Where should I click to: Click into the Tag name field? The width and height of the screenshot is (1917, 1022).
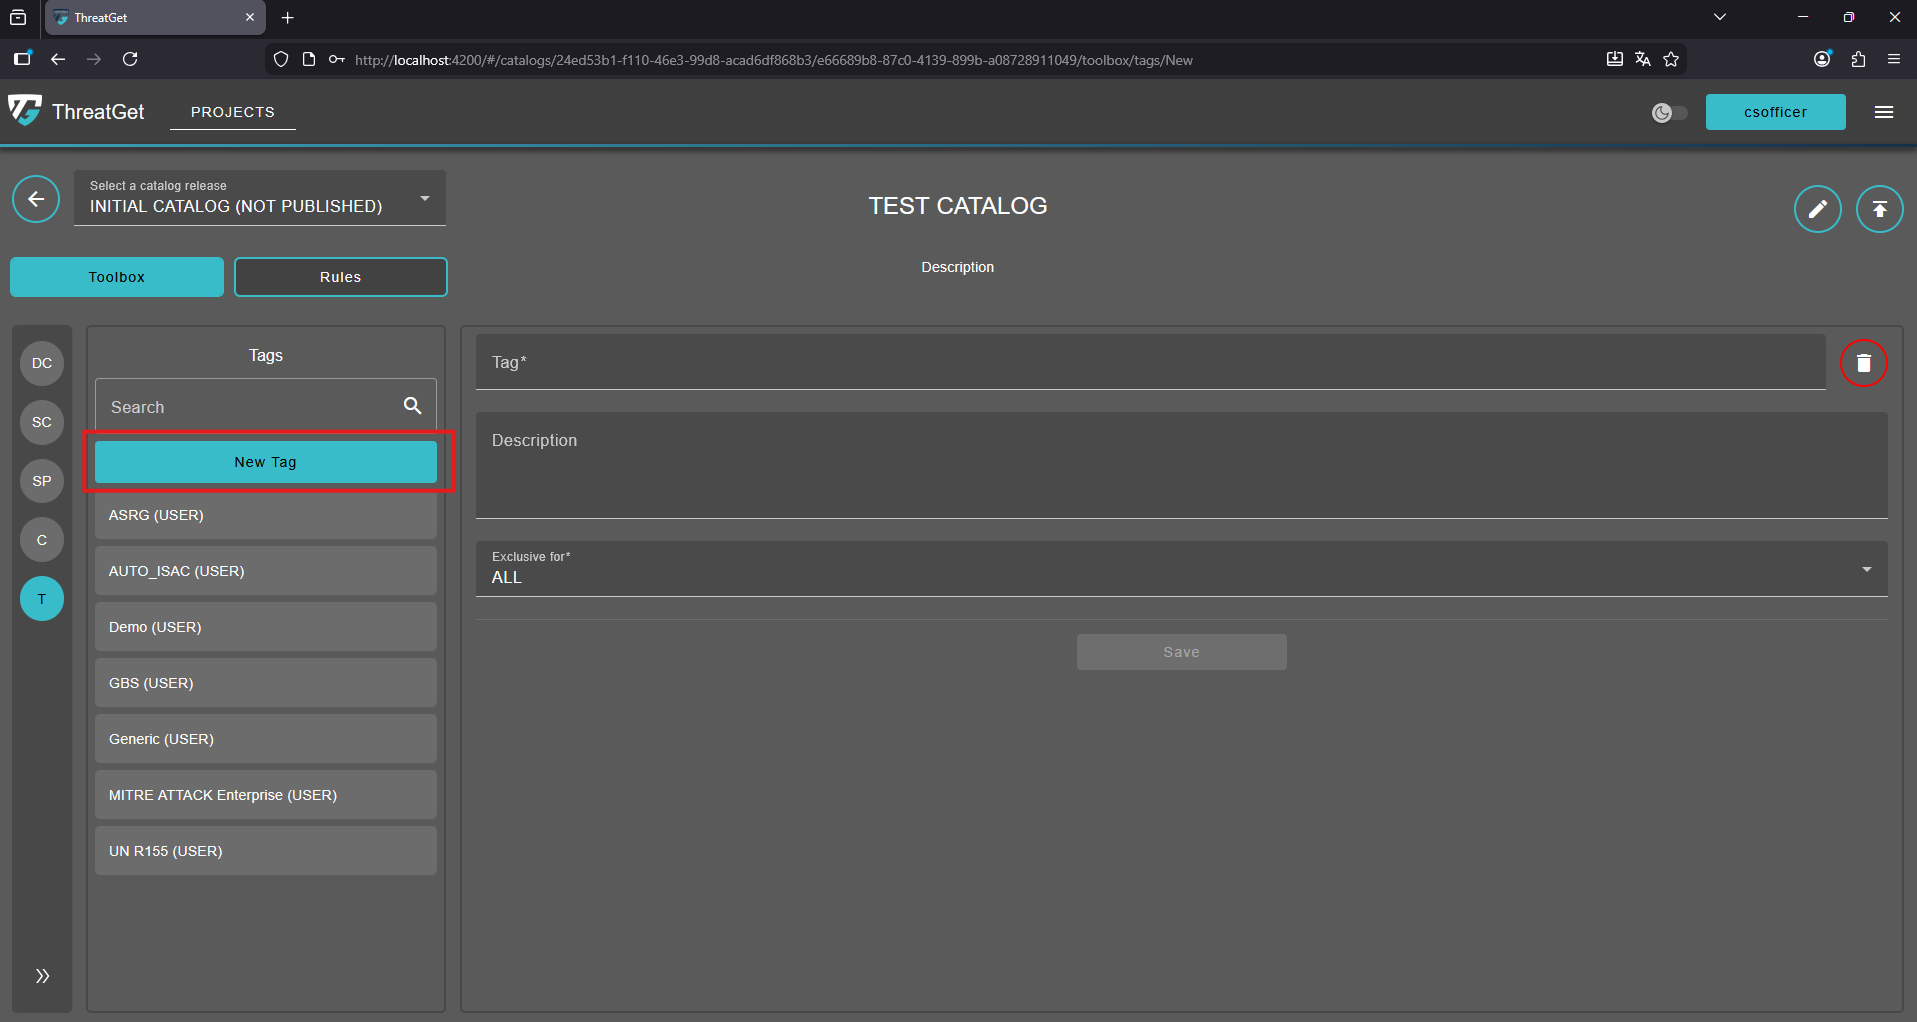pyautogui.click(x=1150, y=363)
